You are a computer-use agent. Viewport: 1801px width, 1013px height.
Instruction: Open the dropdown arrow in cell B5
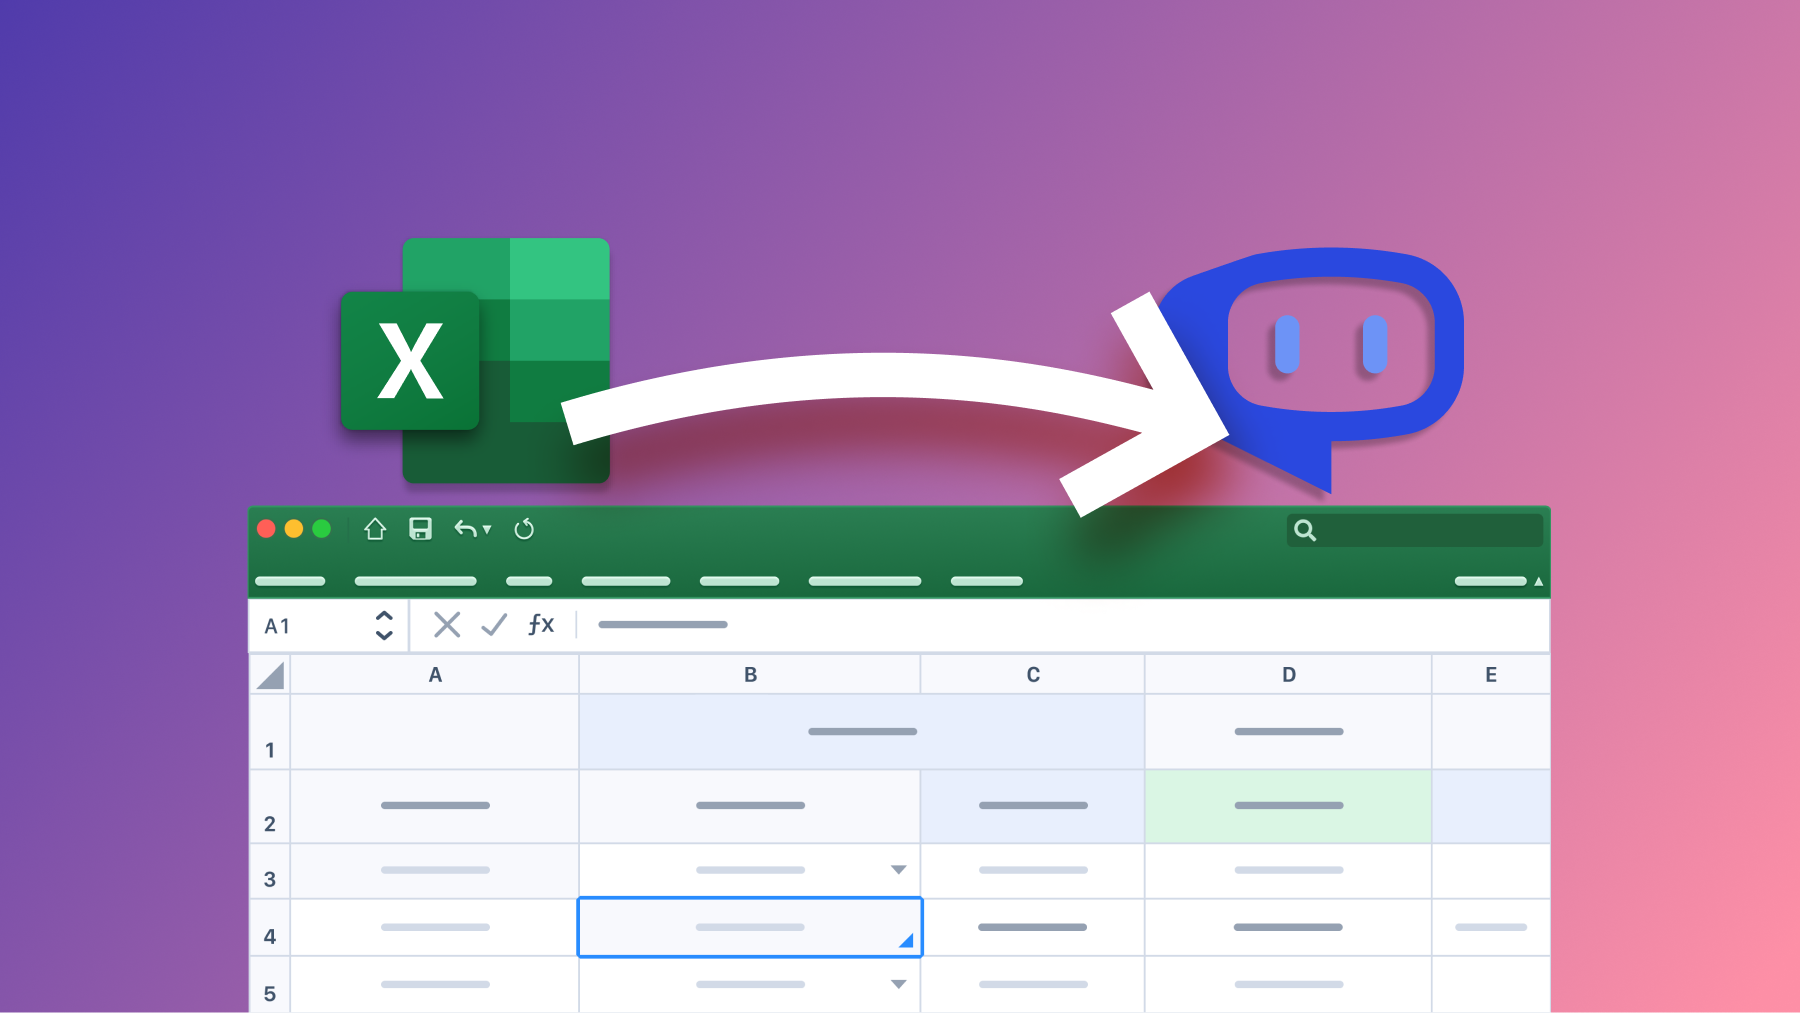coord(899,985)
